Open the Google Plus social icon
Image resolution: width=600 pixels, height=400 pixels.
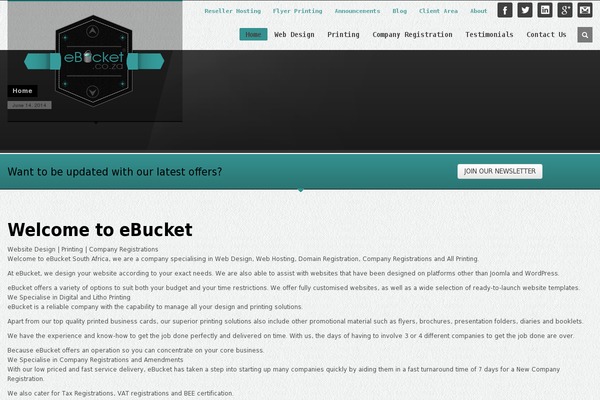[564, 10]
